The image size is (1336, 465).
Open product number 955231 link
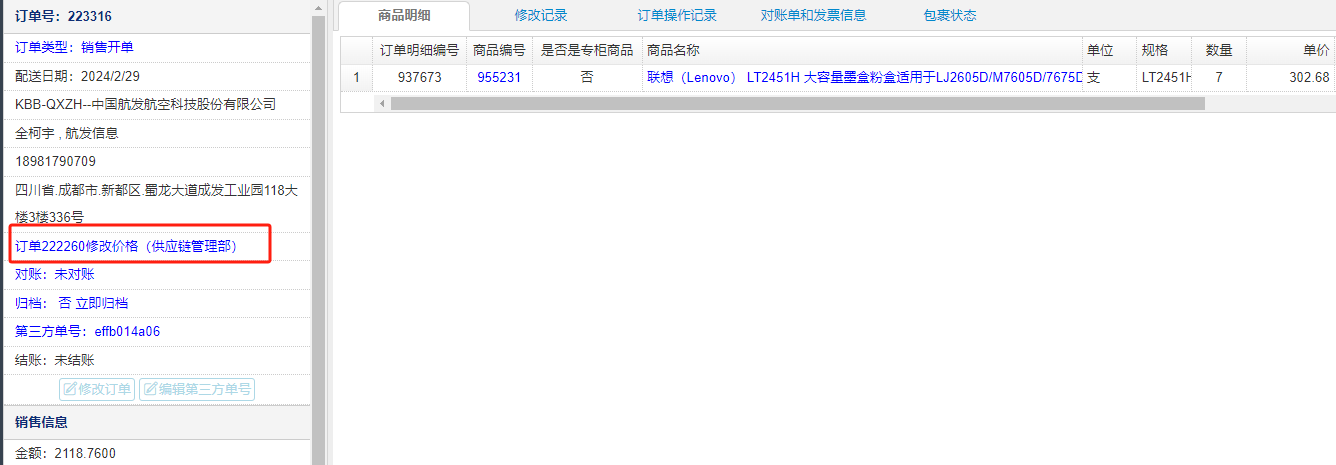499,77
